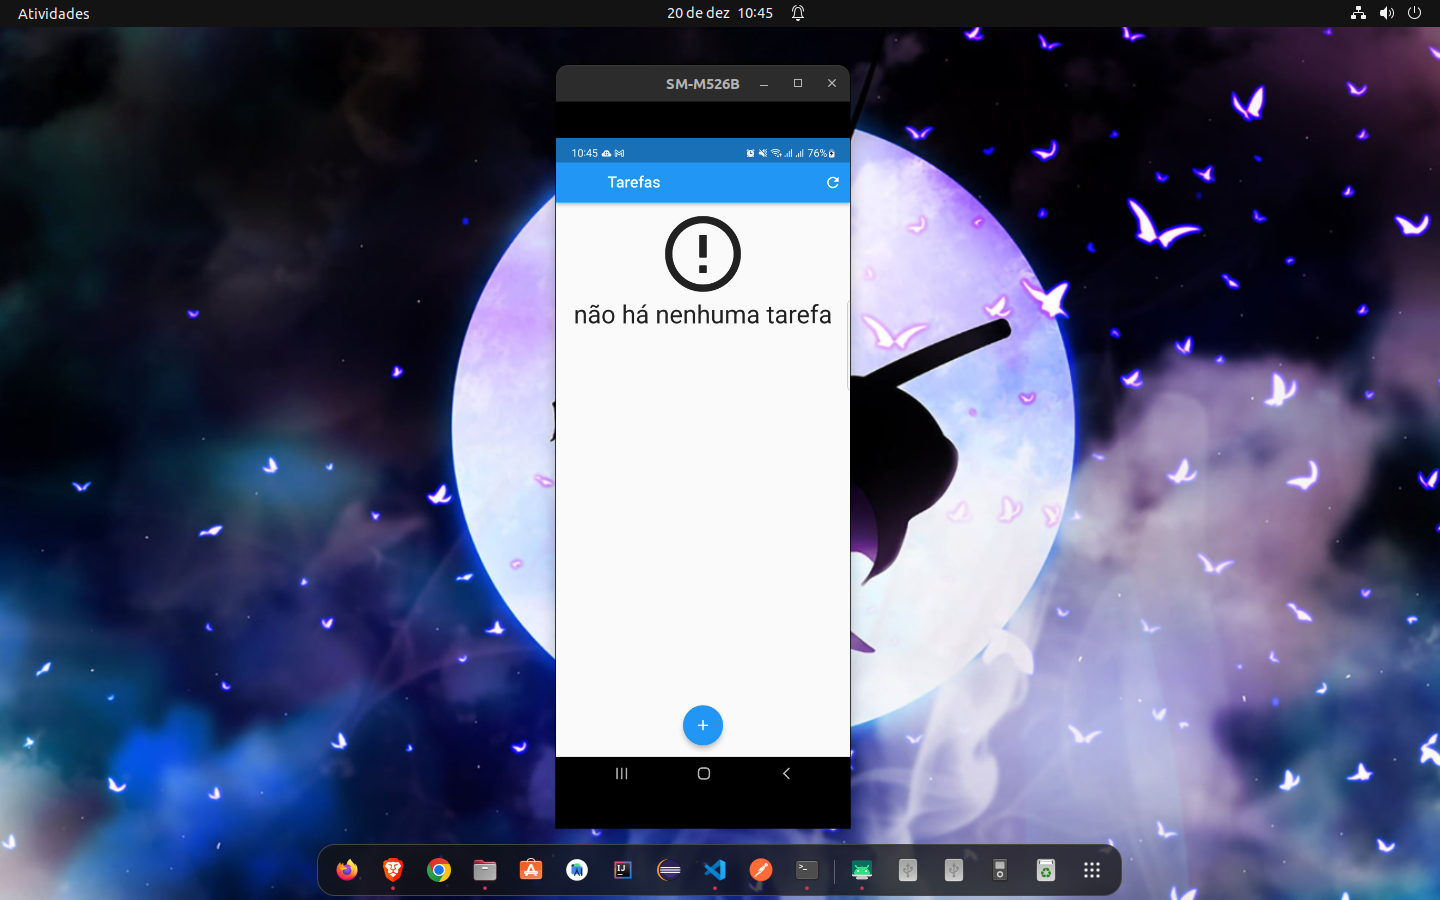
Task: Open Postman from the dock
Action: (x=760, y=870)
